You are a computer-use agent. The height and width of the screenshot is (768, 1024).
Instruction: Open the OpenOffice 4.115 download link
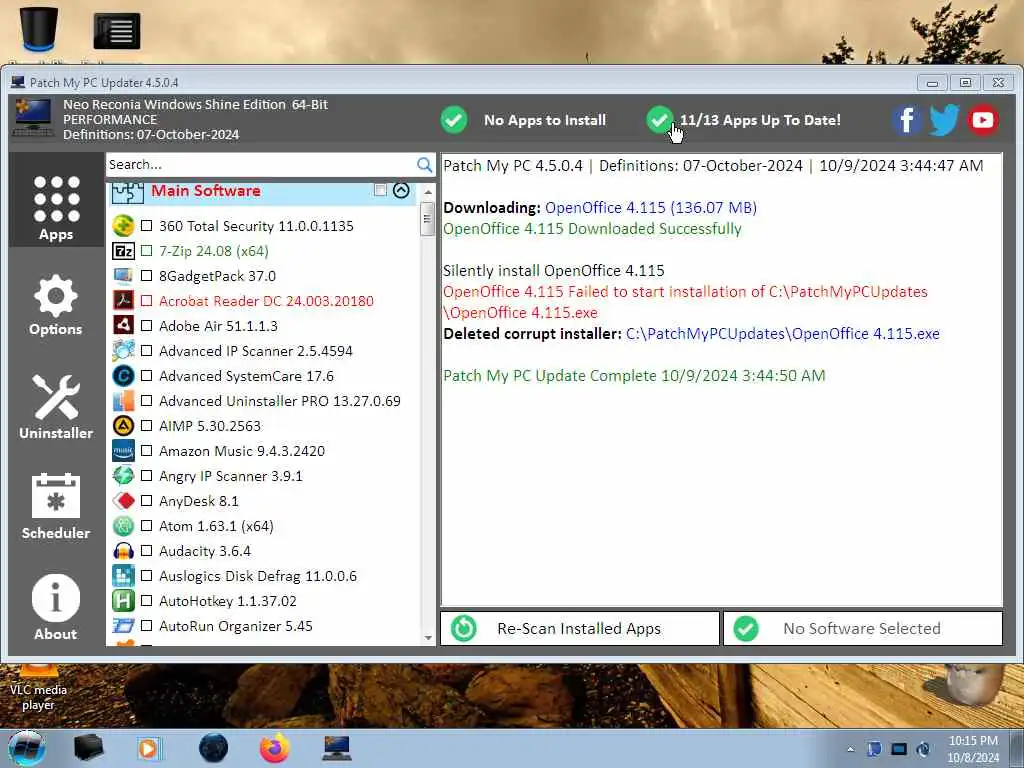[650, 208]
